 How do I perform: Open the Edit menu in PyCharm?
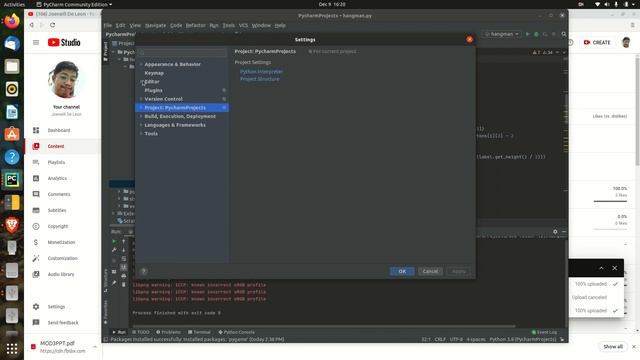120,25
